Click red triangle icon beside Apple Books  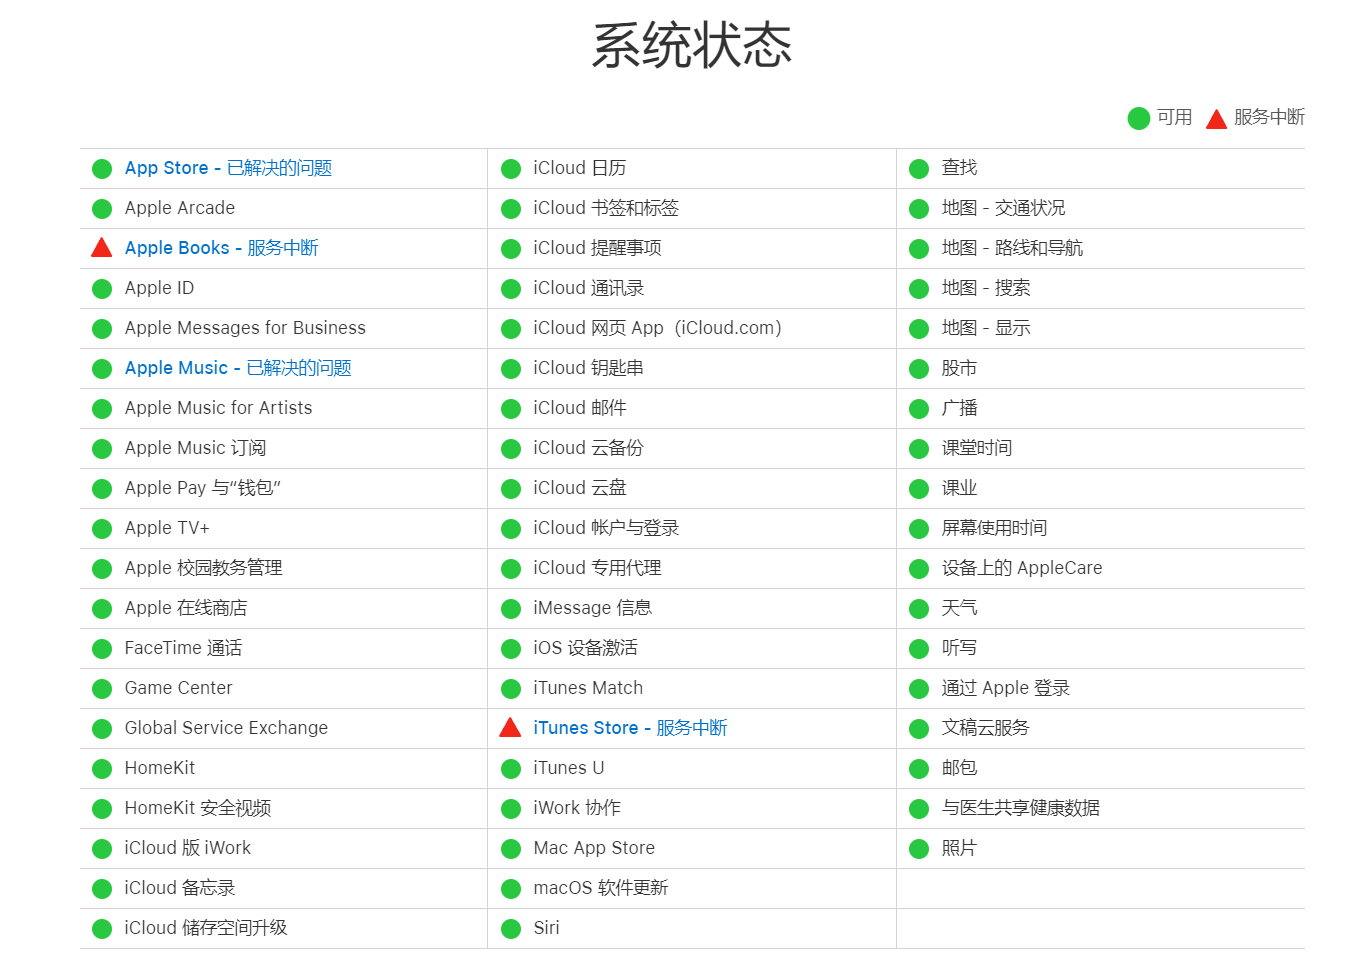click(x=102, y=247)
